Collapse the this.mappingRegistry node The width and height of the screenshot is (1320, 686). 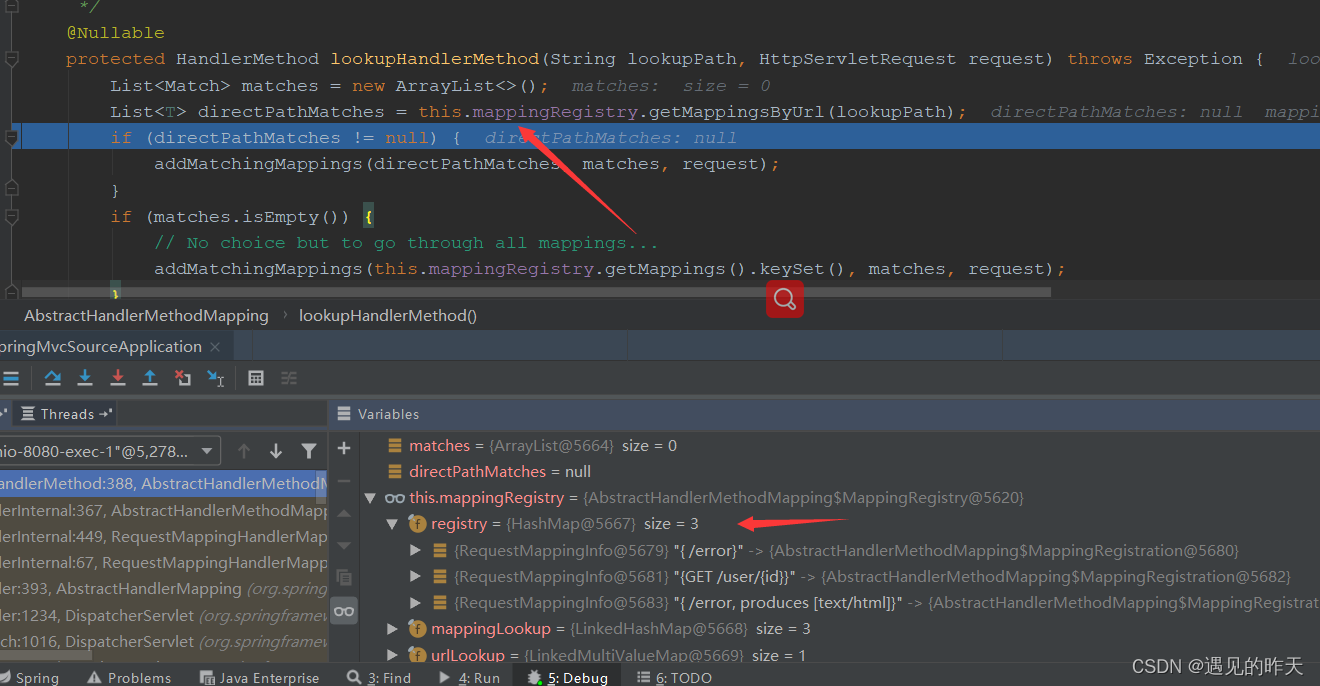click(371, 498)
